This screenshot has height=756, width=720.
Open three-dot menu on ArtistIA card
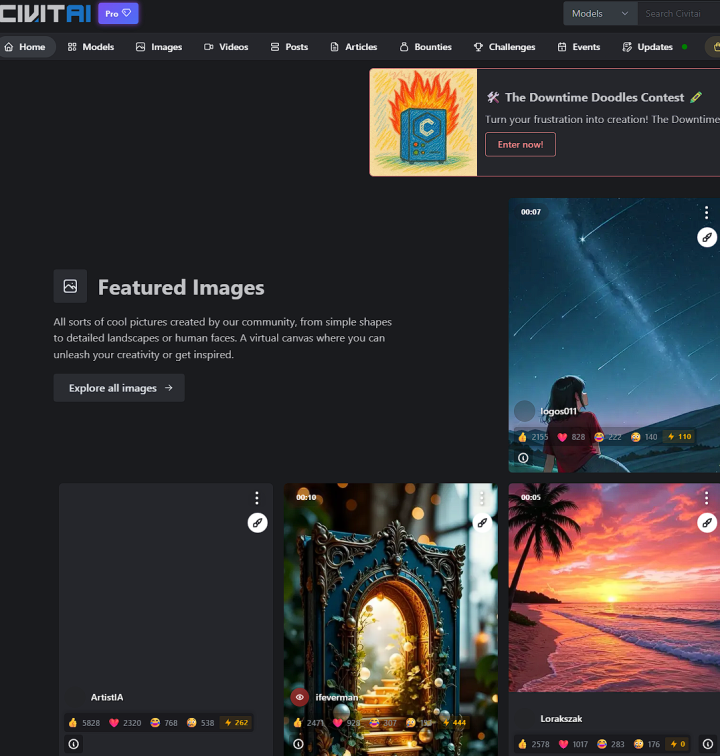pos(257,498)
